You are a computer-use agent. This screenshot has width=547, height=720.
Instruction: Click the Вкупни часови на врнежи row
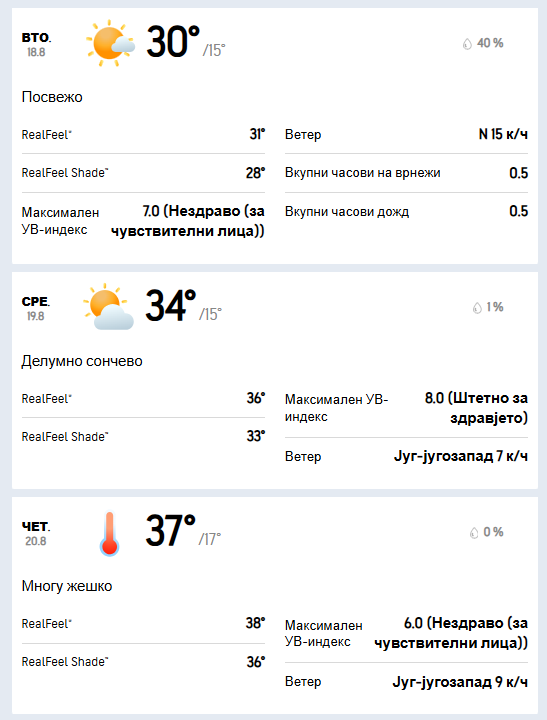coord(406,173)
